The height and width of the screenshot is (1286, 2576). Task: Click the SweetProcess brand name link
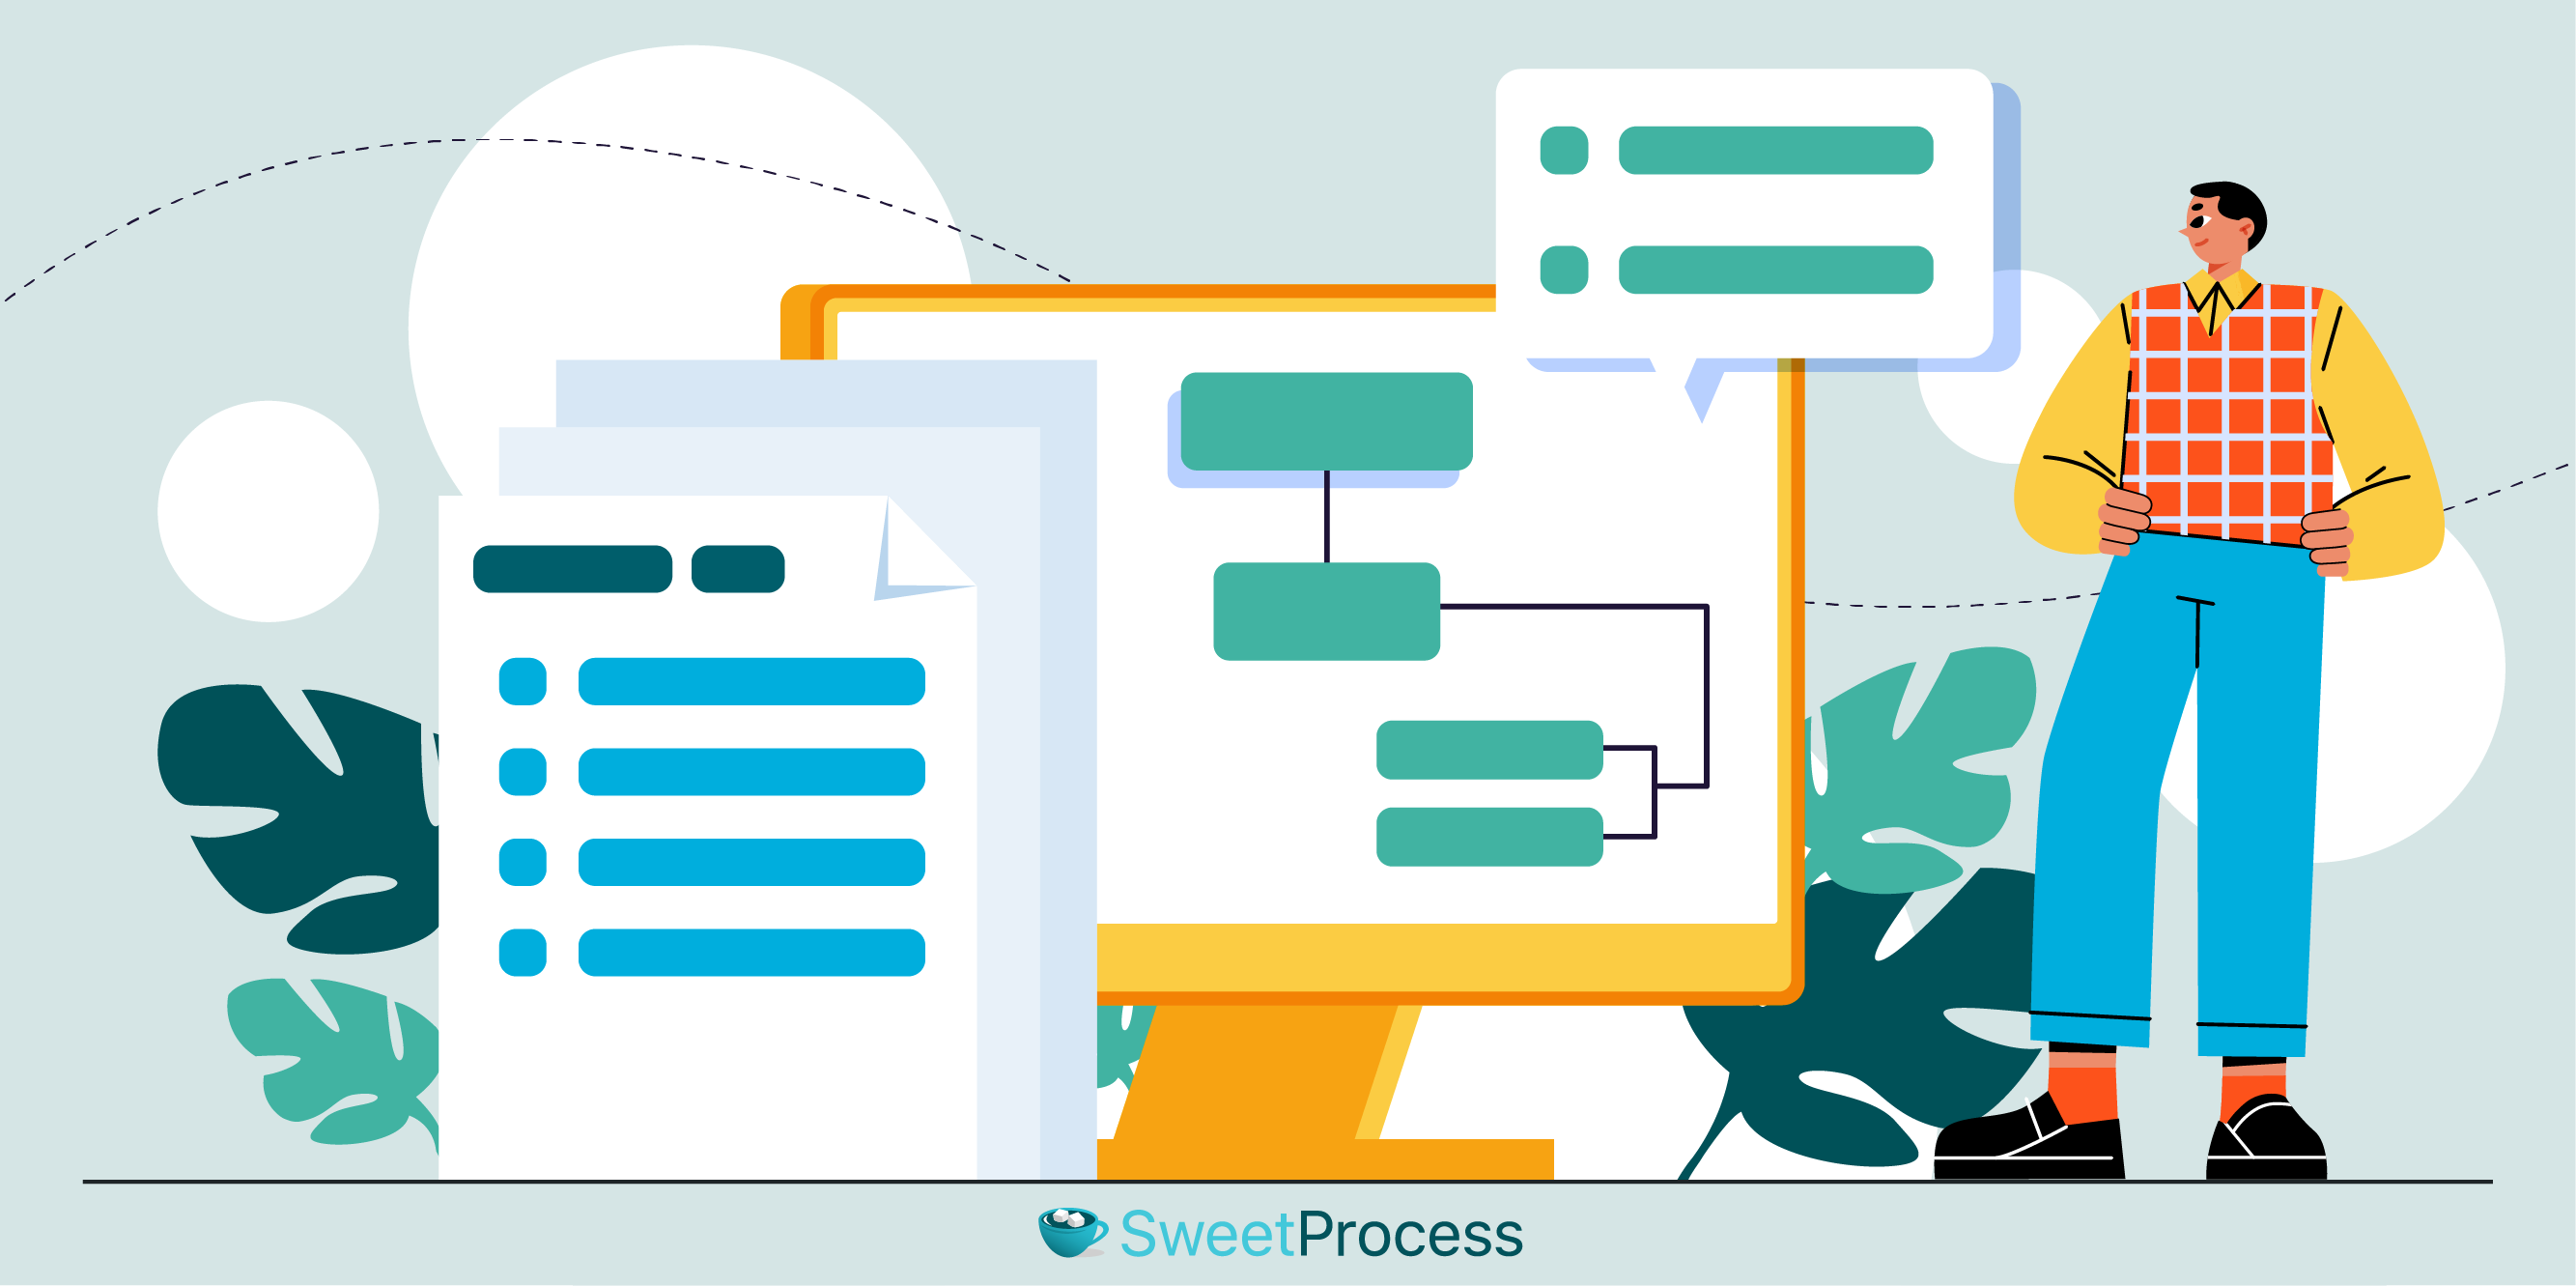coord(1288,1235)
